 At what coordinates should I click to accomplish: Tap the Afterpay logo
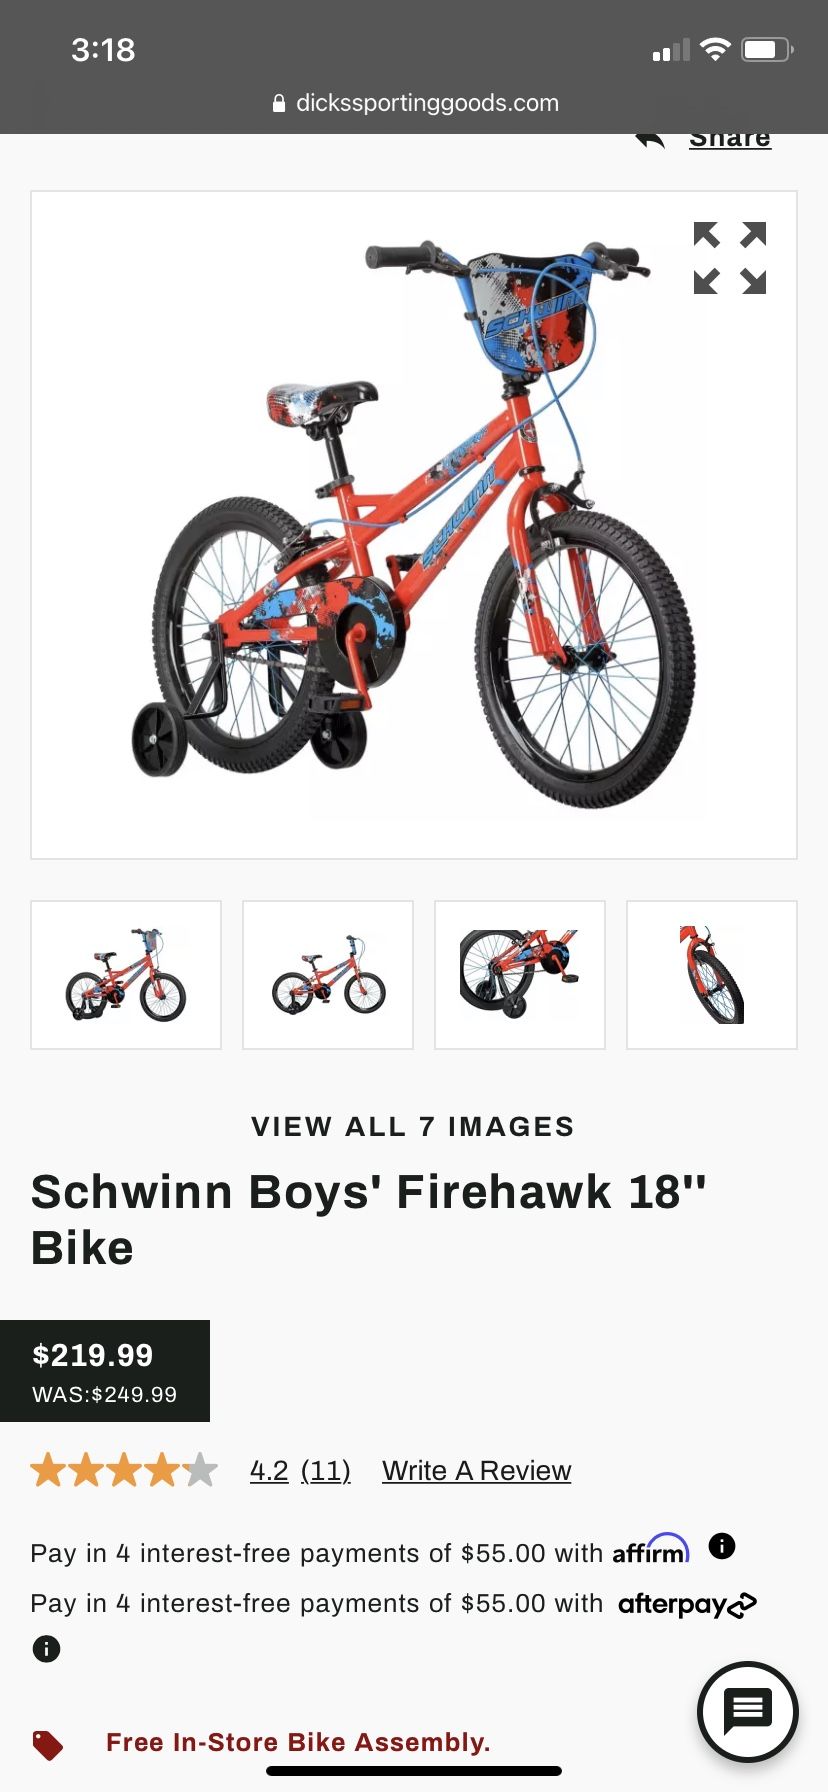coord(688,1605)
